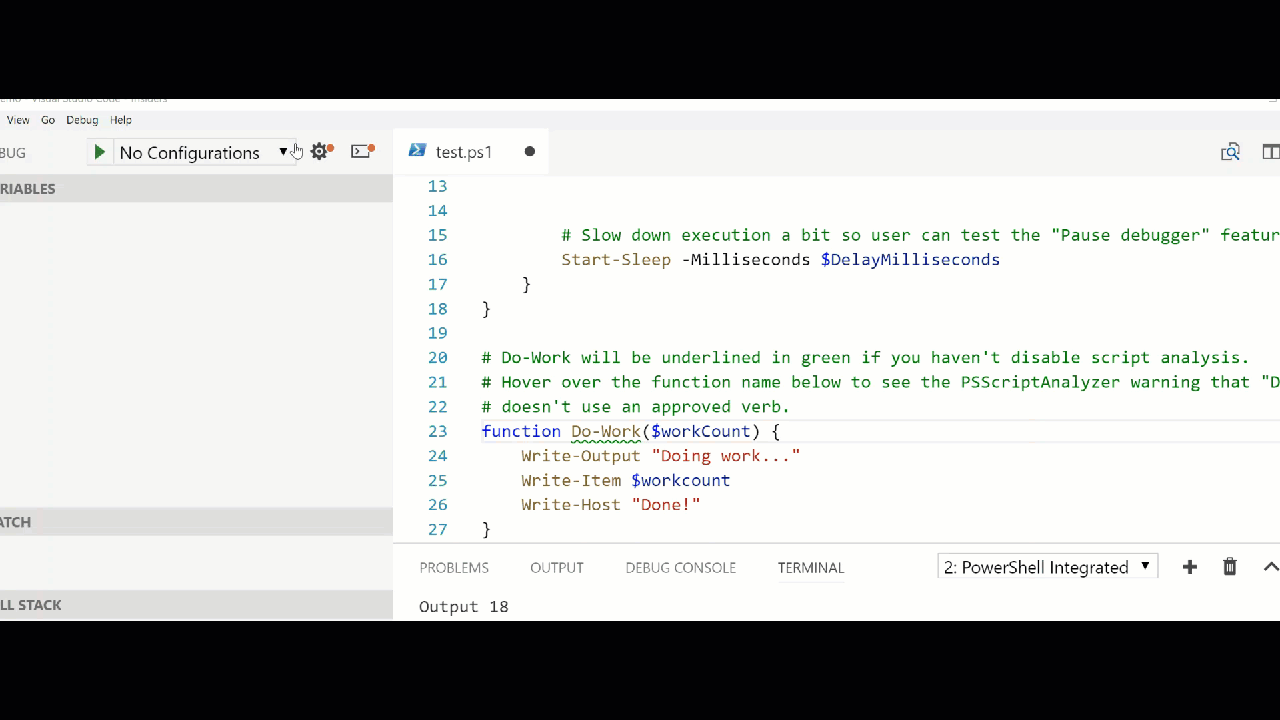Collapse the VARIABLES section header
This screenshot has width=1280, height=720.
196,189
